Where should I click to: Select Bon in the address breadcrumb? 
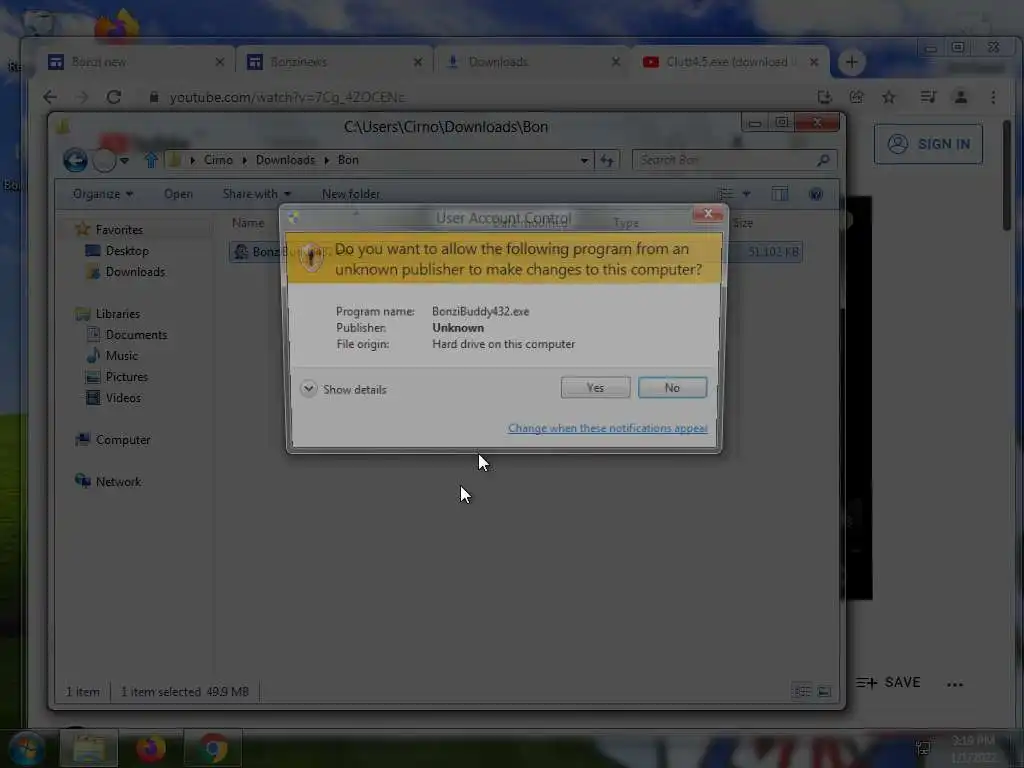pos(348,160)
